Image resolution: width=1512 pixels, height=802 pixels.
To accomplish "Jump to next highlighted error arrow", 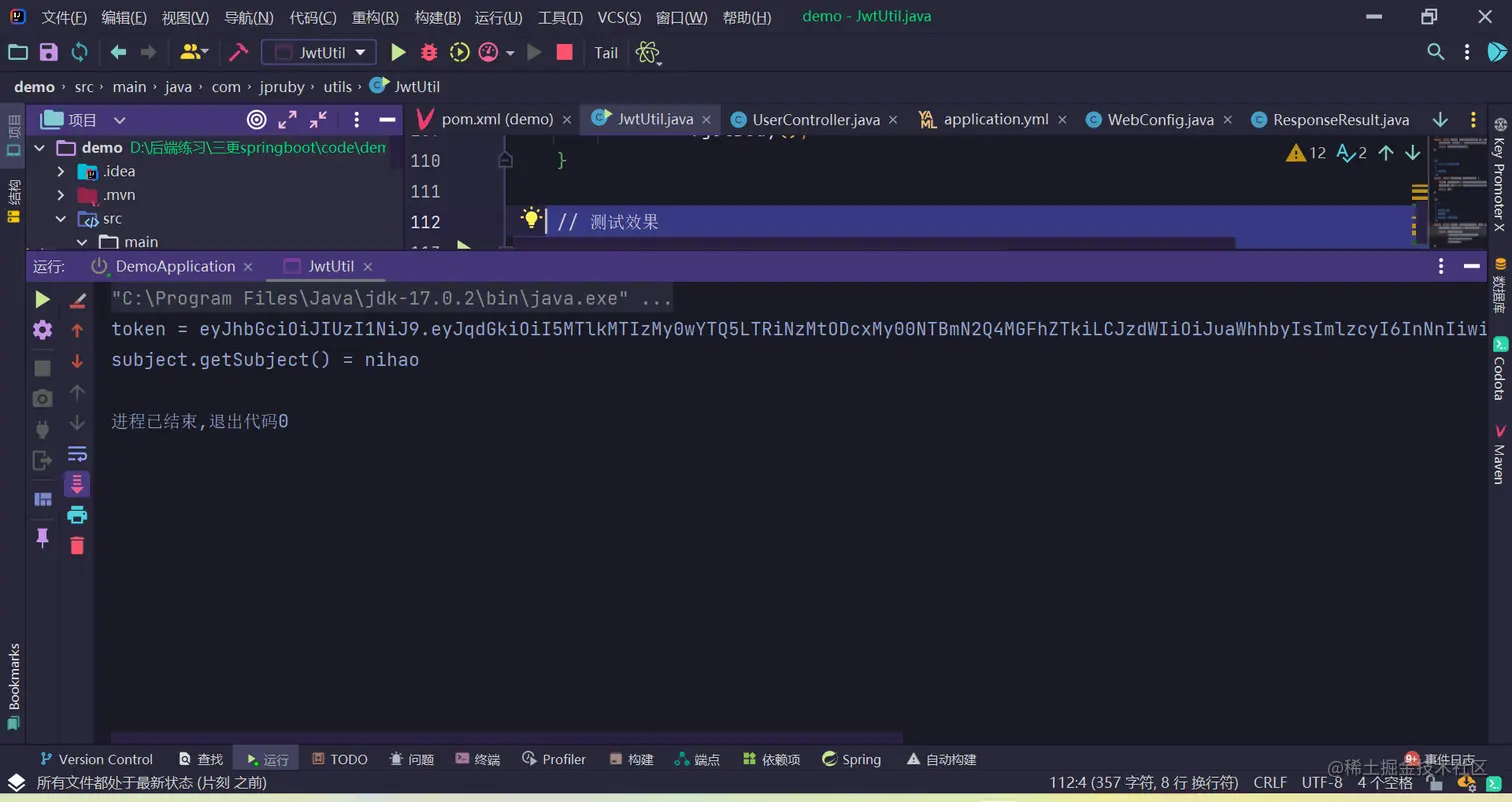I will pyautogui.click(x=1413, y=153).
